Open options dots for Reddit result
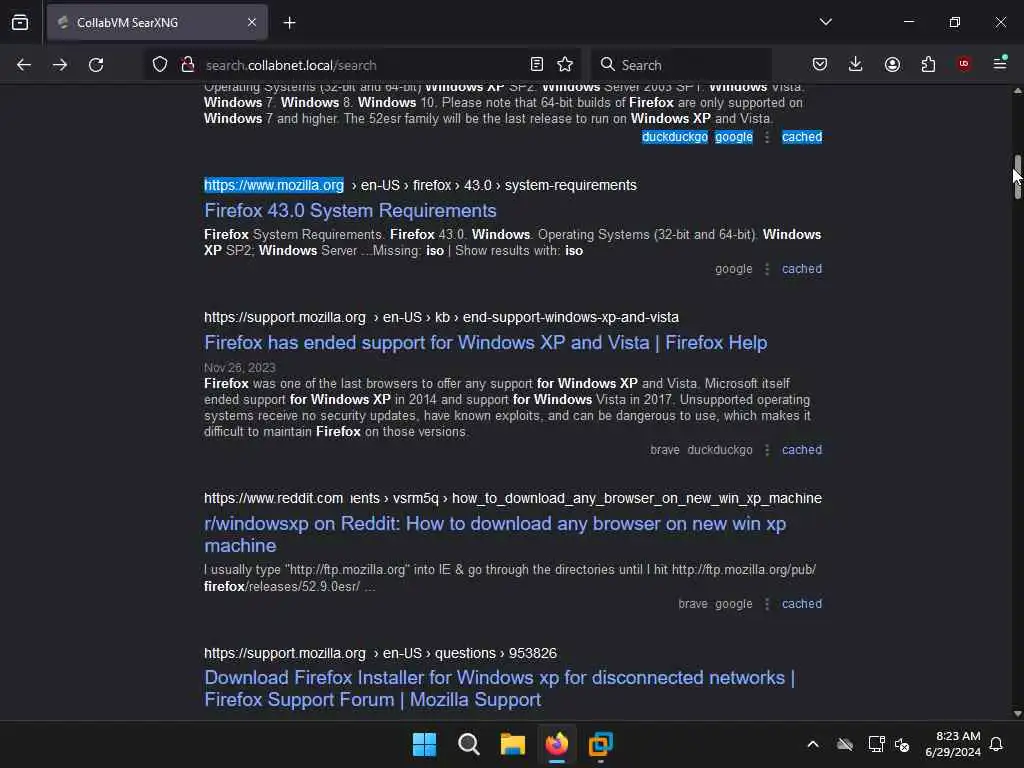Viewport: 1024px width, 768px height. 767,604
